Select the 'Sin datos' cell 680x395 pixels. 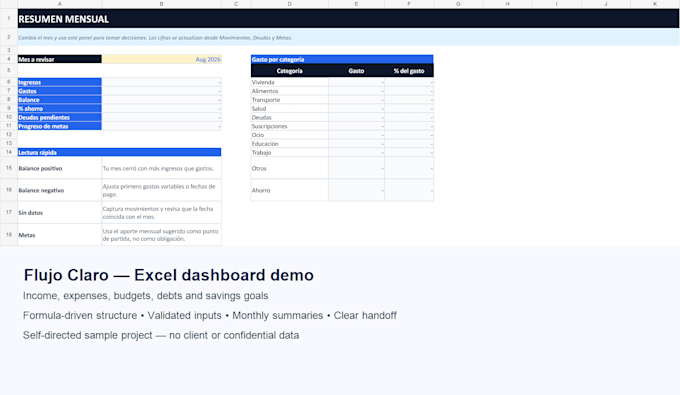click(60, 212)
